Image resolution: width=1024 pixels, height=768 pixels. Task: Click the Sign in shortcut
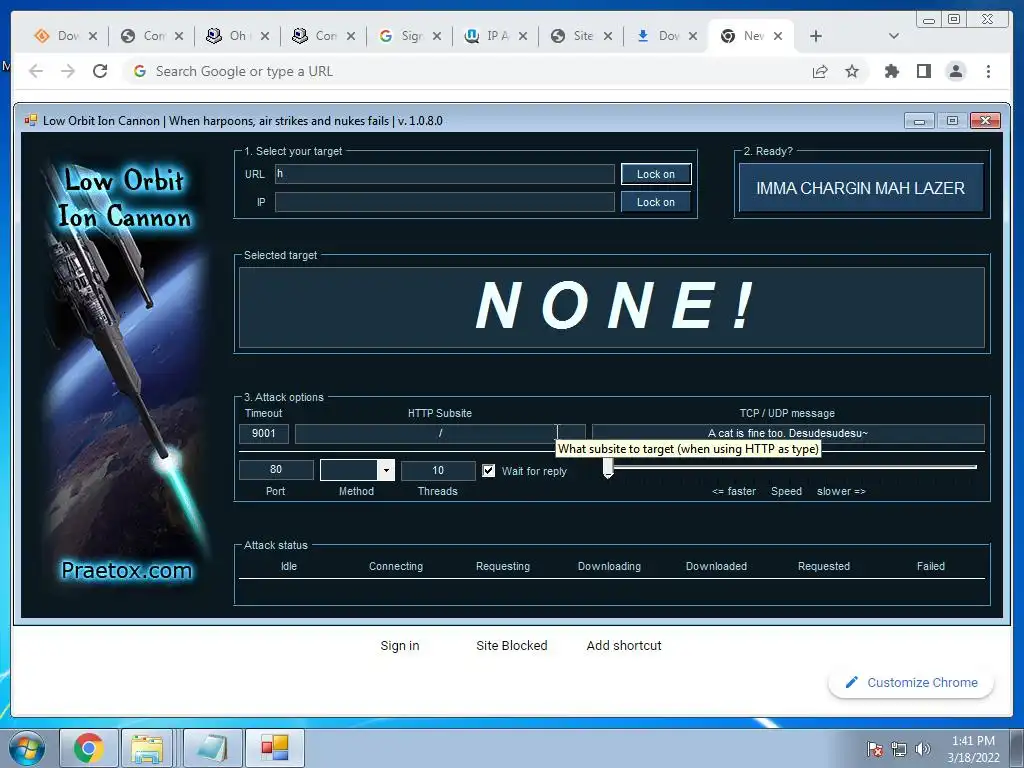coord(400,645)
